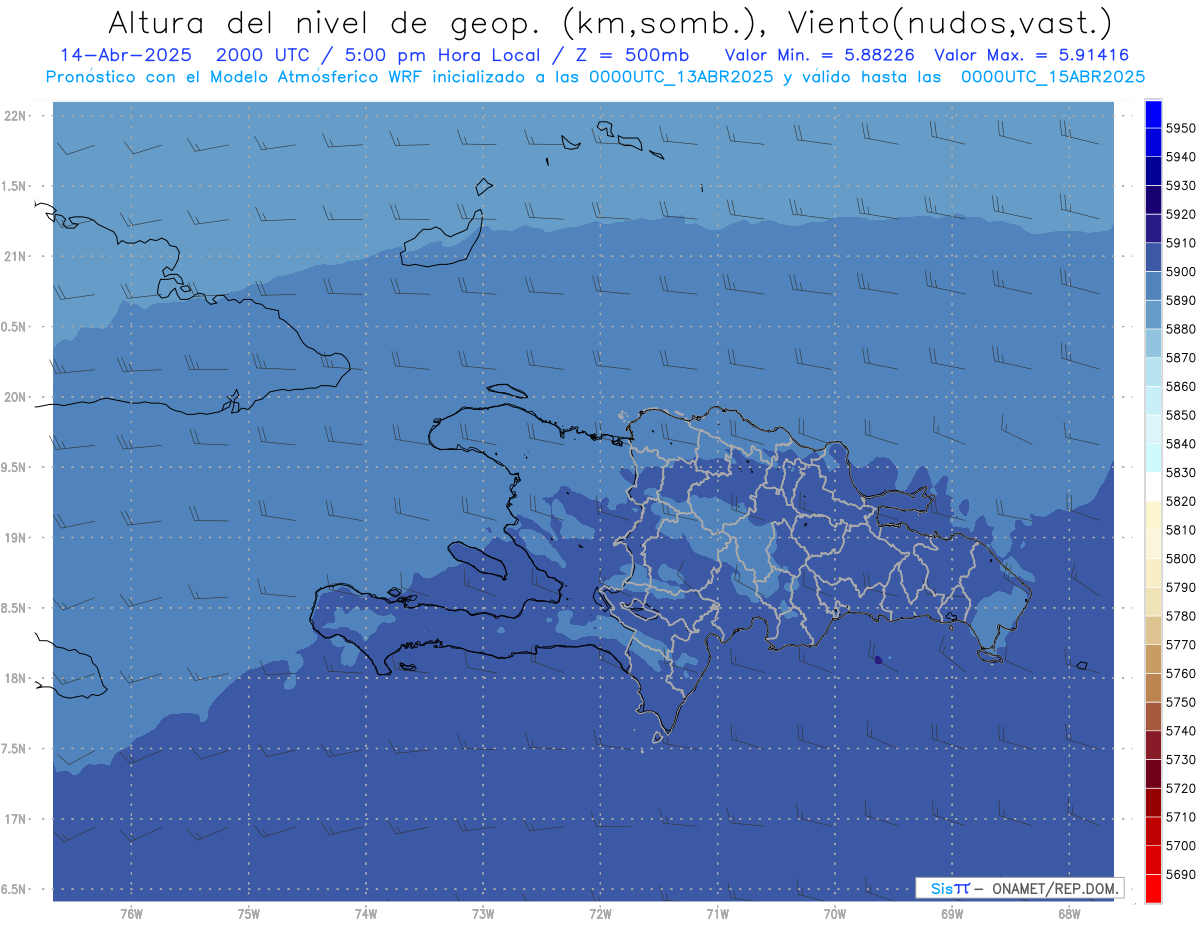1200x927 pixels.
Task: Click the legend swatch between 5900 and 5910
Action: (1153, 257)
